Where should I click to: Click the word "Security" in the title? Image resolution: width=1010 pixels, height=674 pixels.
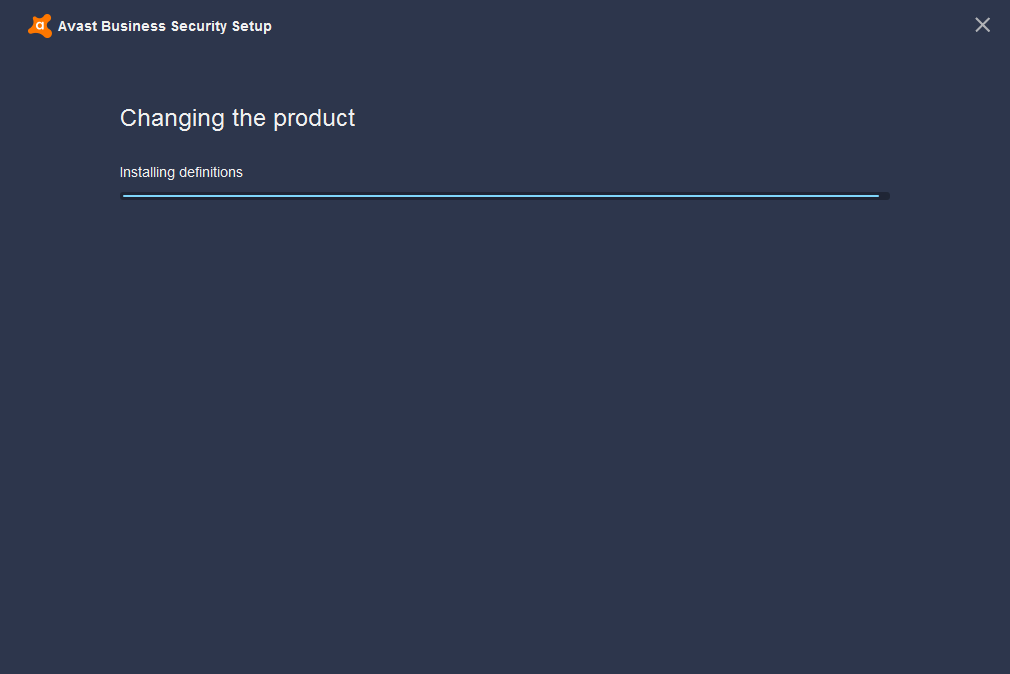[199, 27]
